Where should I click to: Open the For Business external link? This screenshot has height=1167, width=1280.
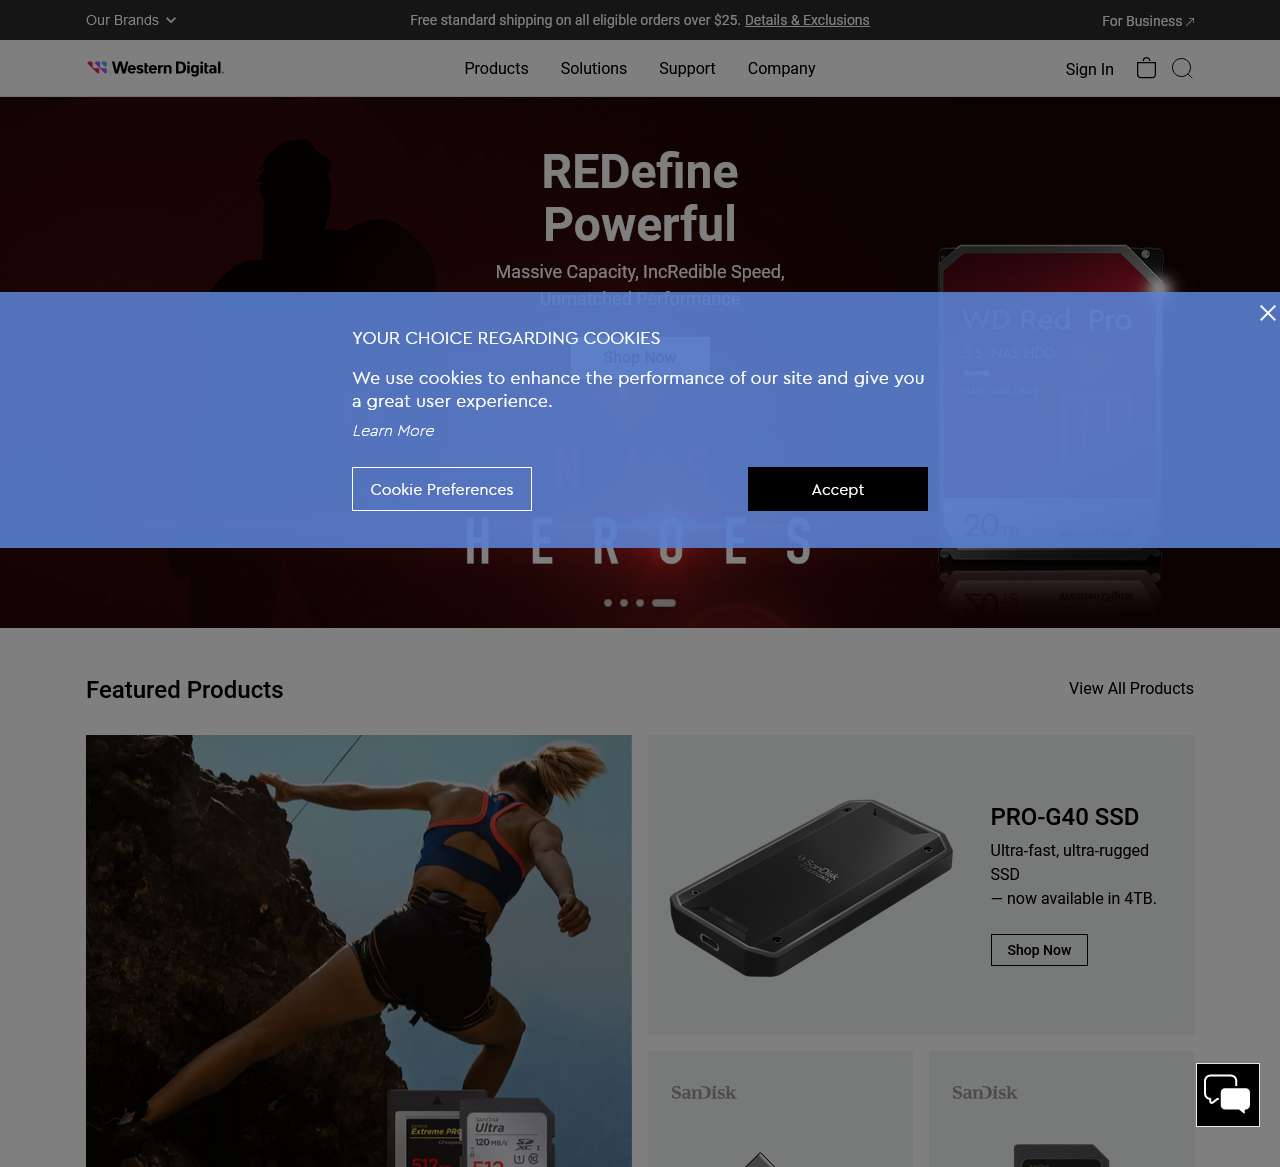tap(1148, 21)
